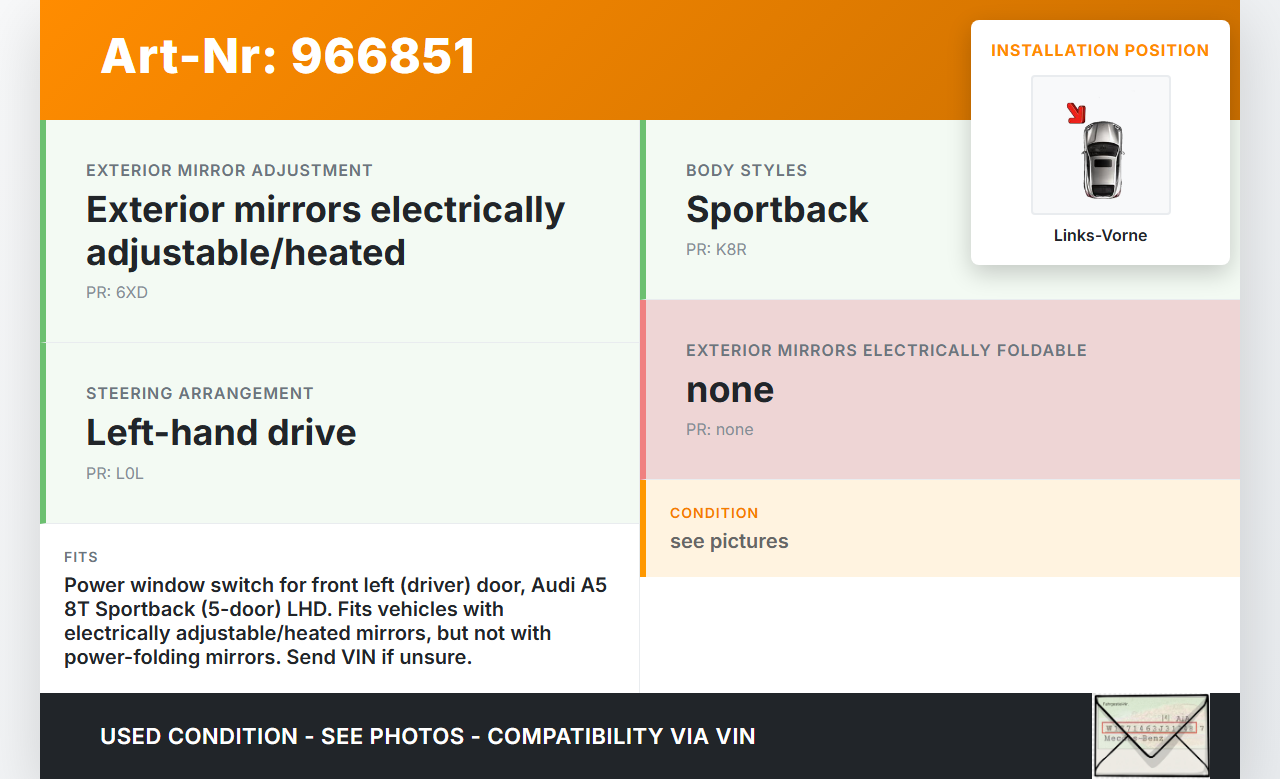Click the electrically foldable 'none' value
Image resolution: width=1280 pixels, height=779 pixels.
click(730, 390)
